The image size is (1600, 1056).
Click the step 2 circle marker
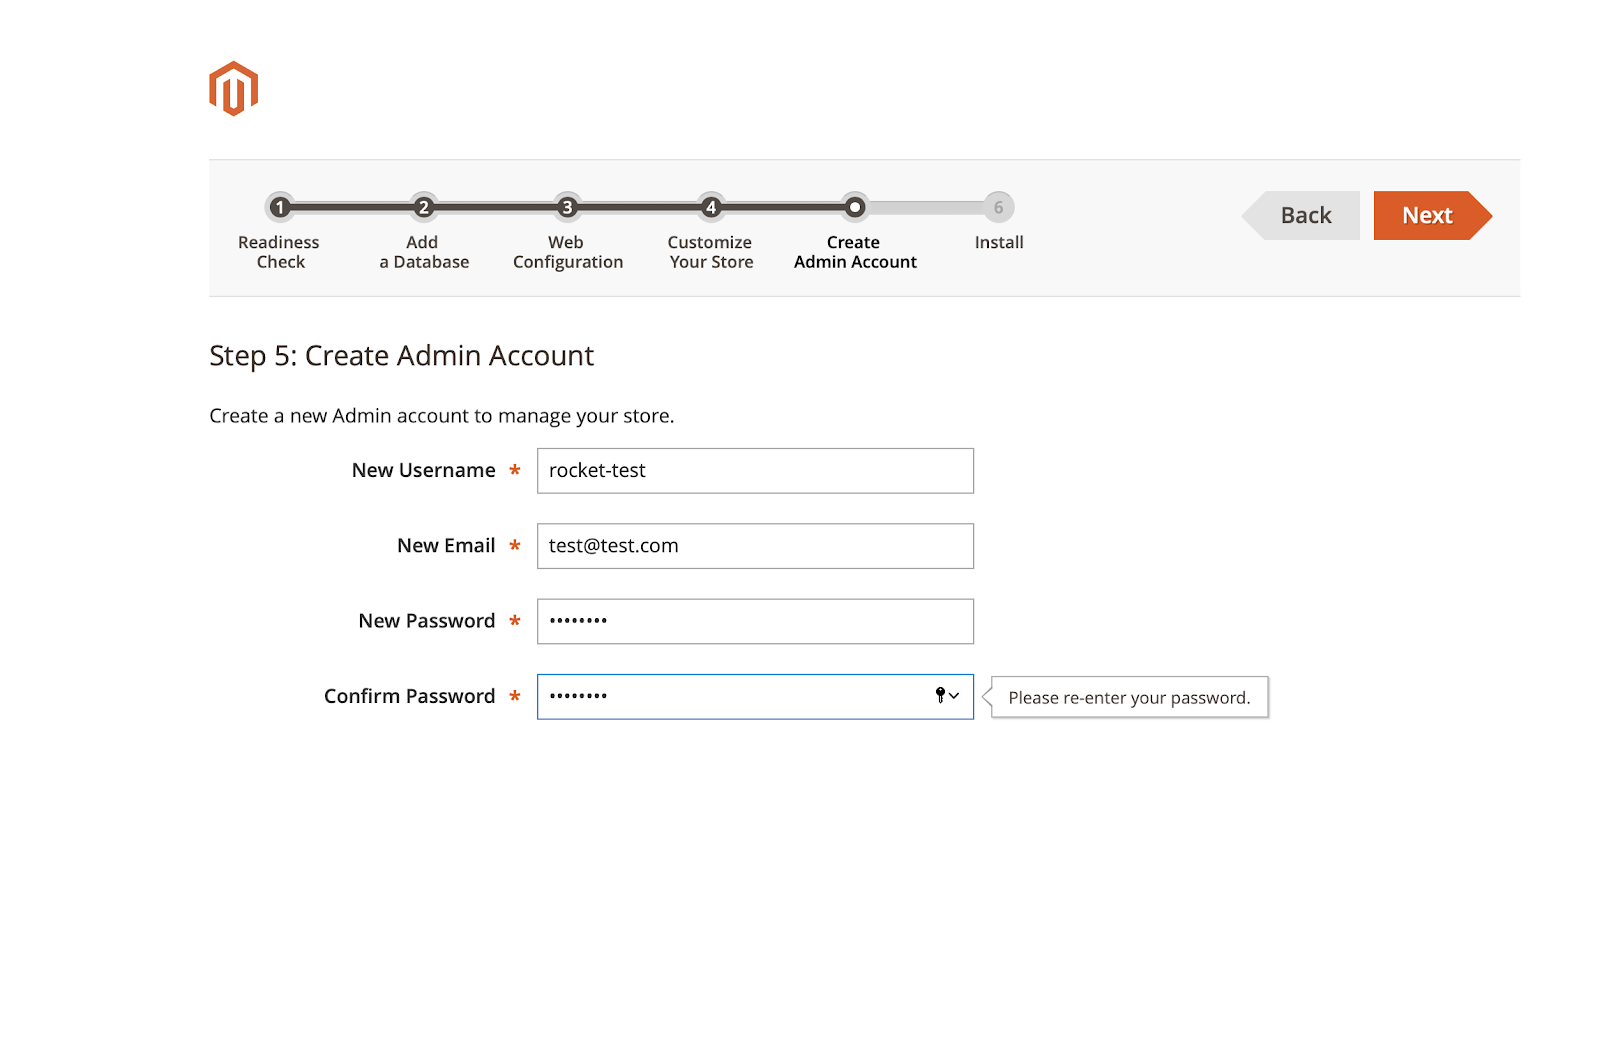[424, 207]
